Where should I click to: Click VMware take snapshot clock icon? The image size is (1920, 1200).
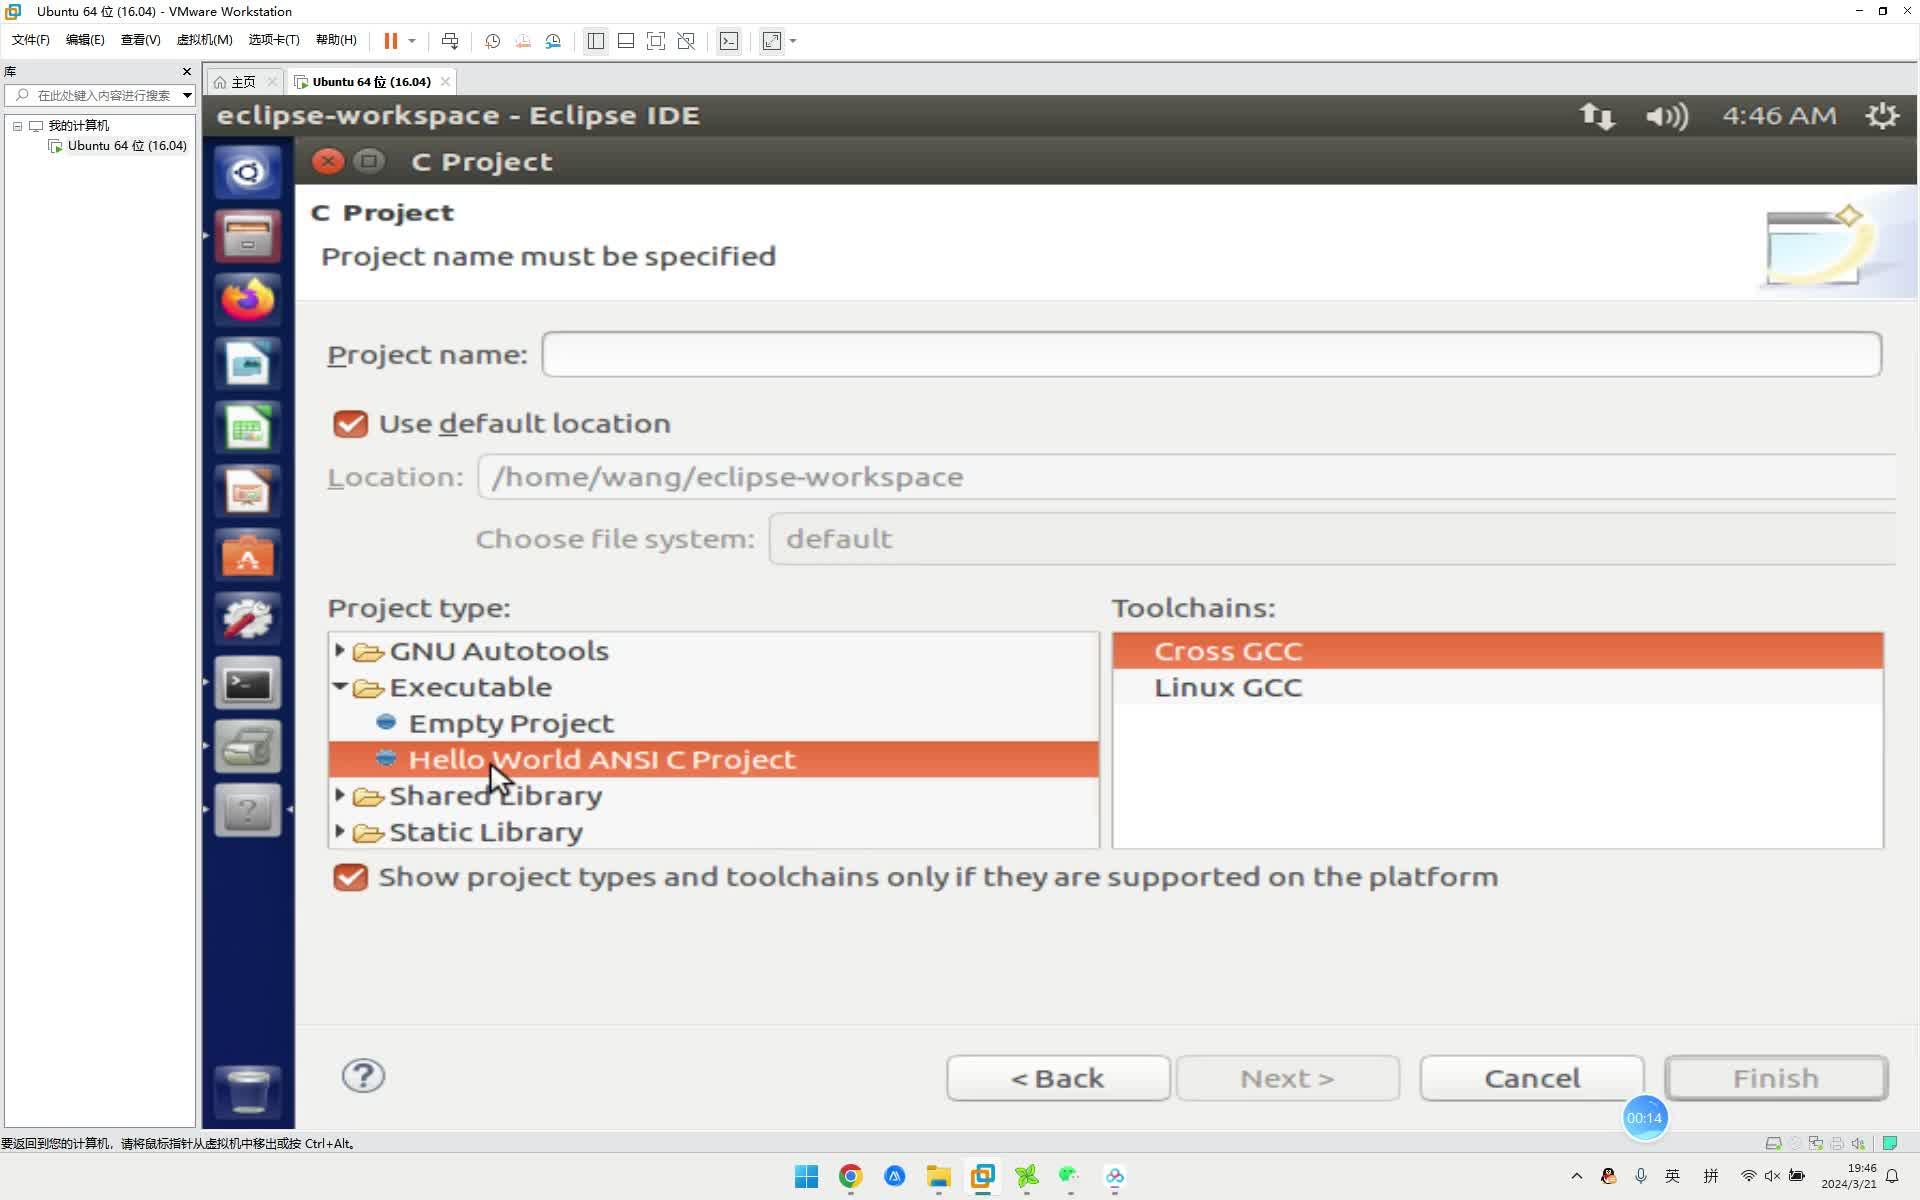tap(492, 41)
